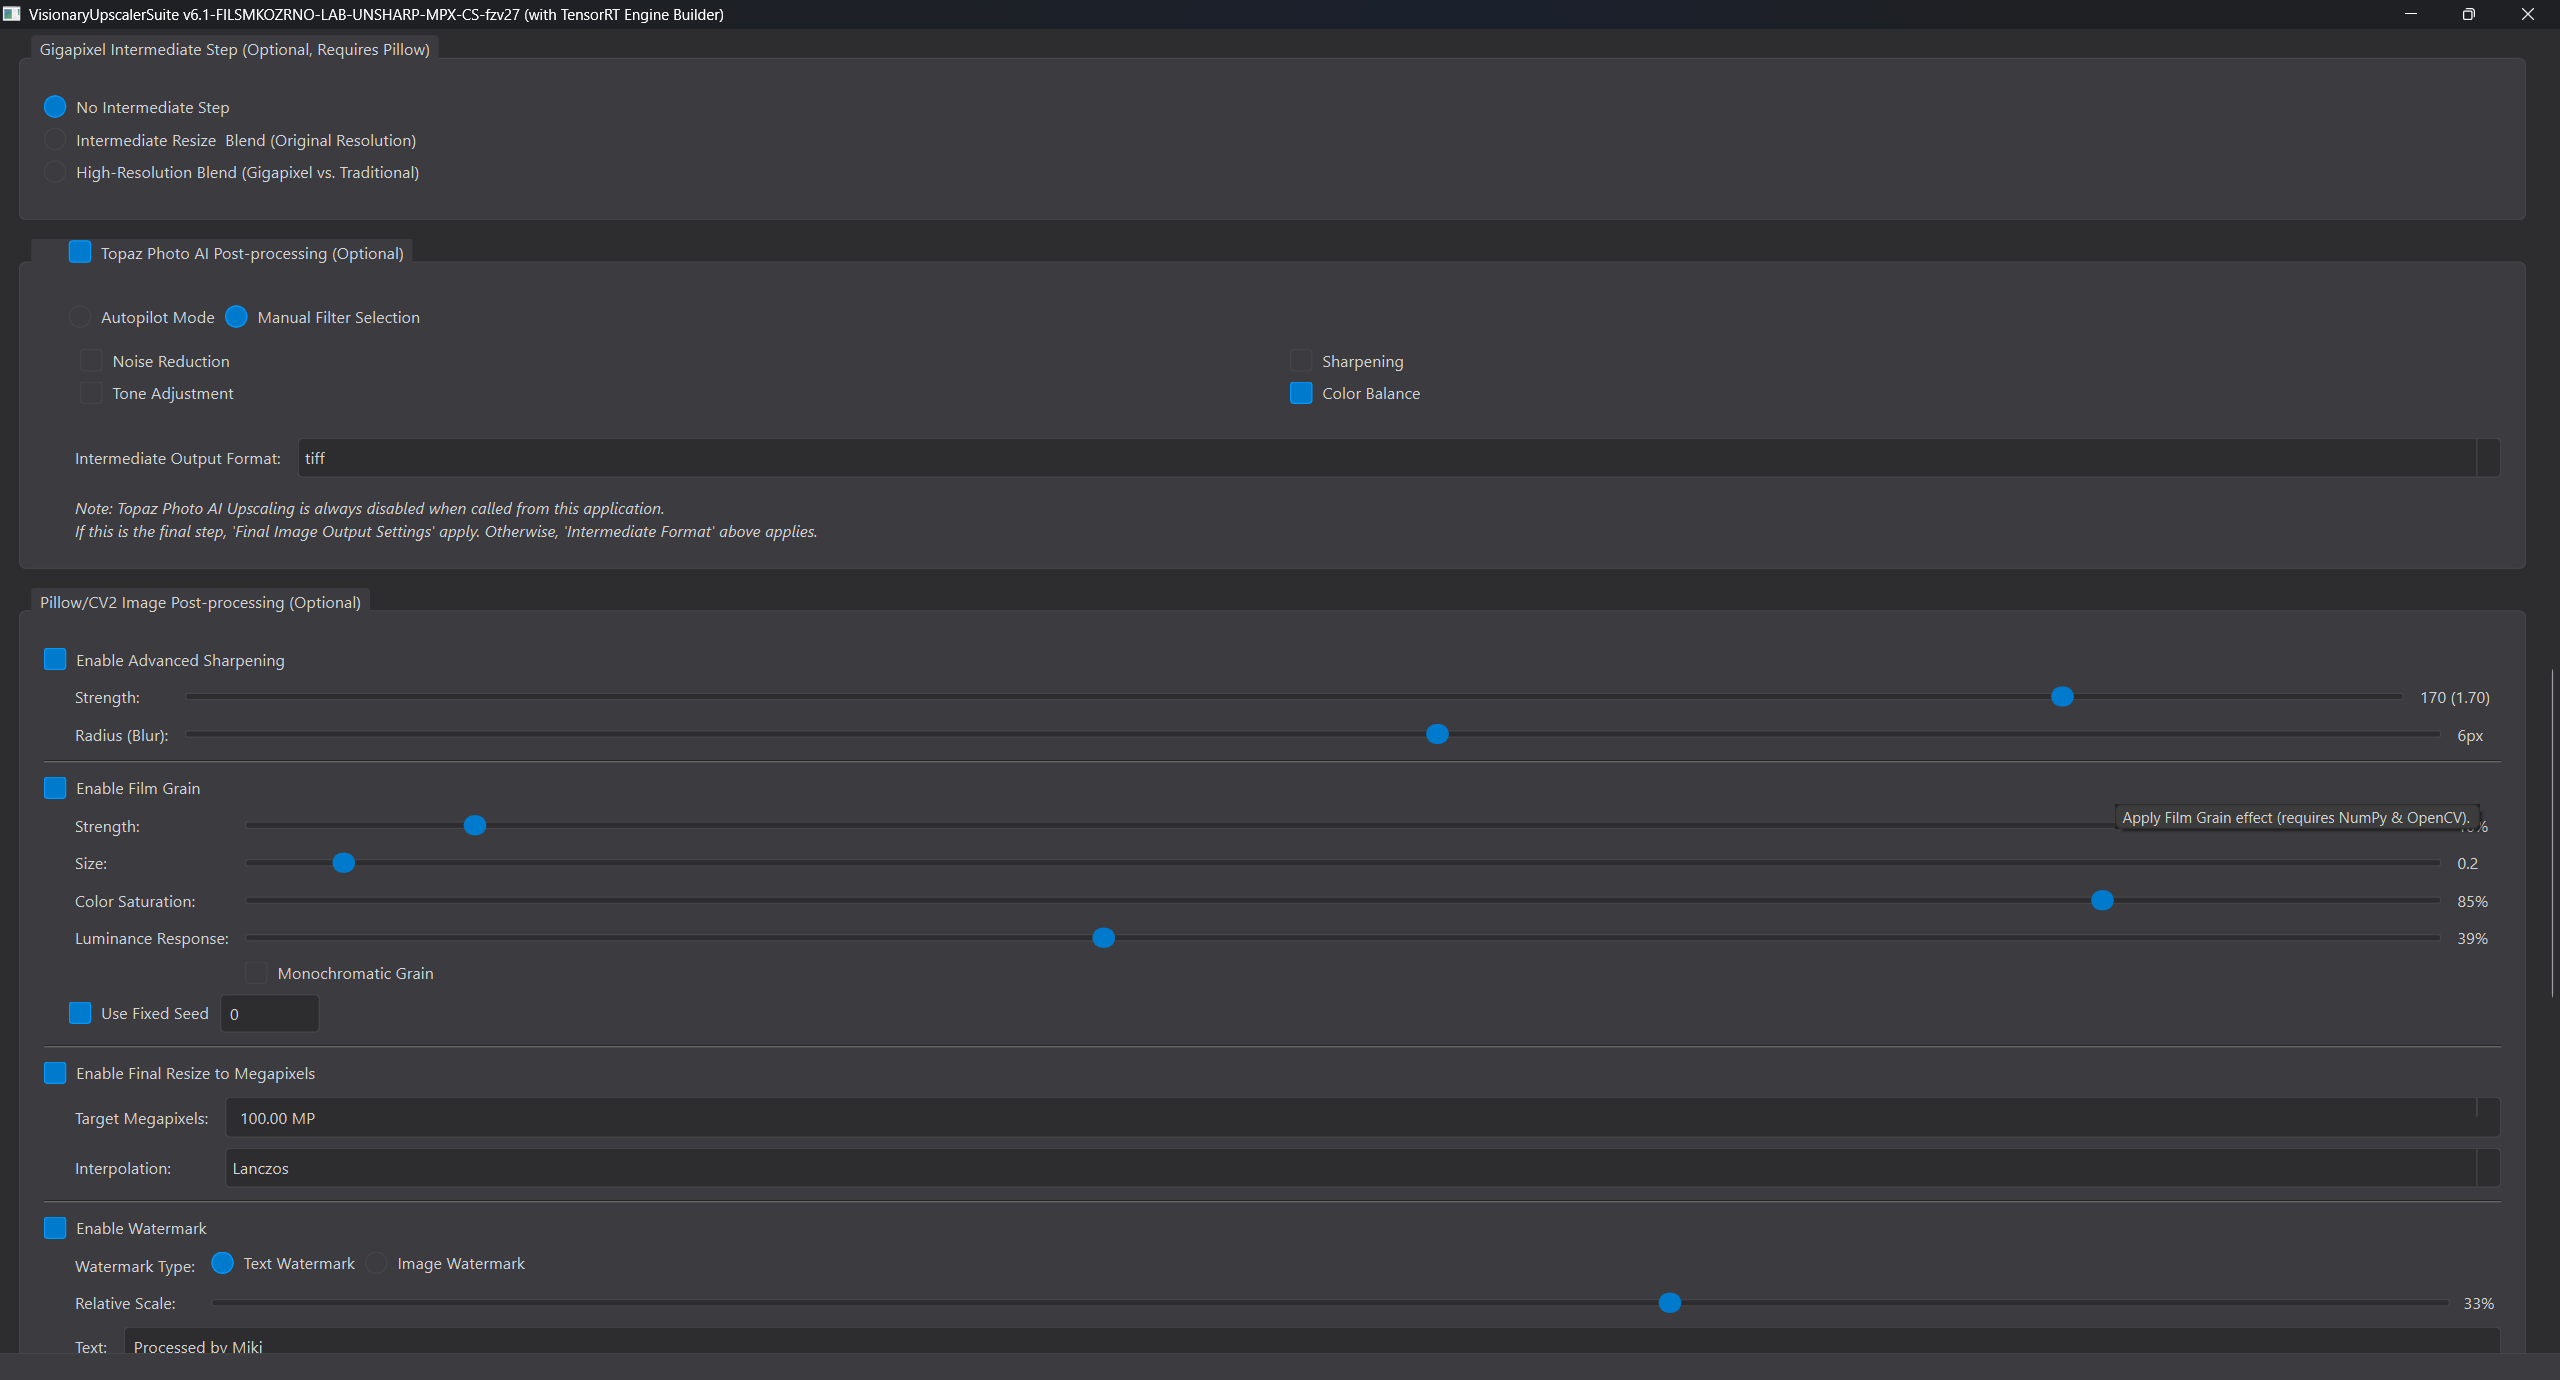The height and width of the screenshot is (1380, 2560).
Task: Enable Noise Reduction filter
Action: pos(91,361)
